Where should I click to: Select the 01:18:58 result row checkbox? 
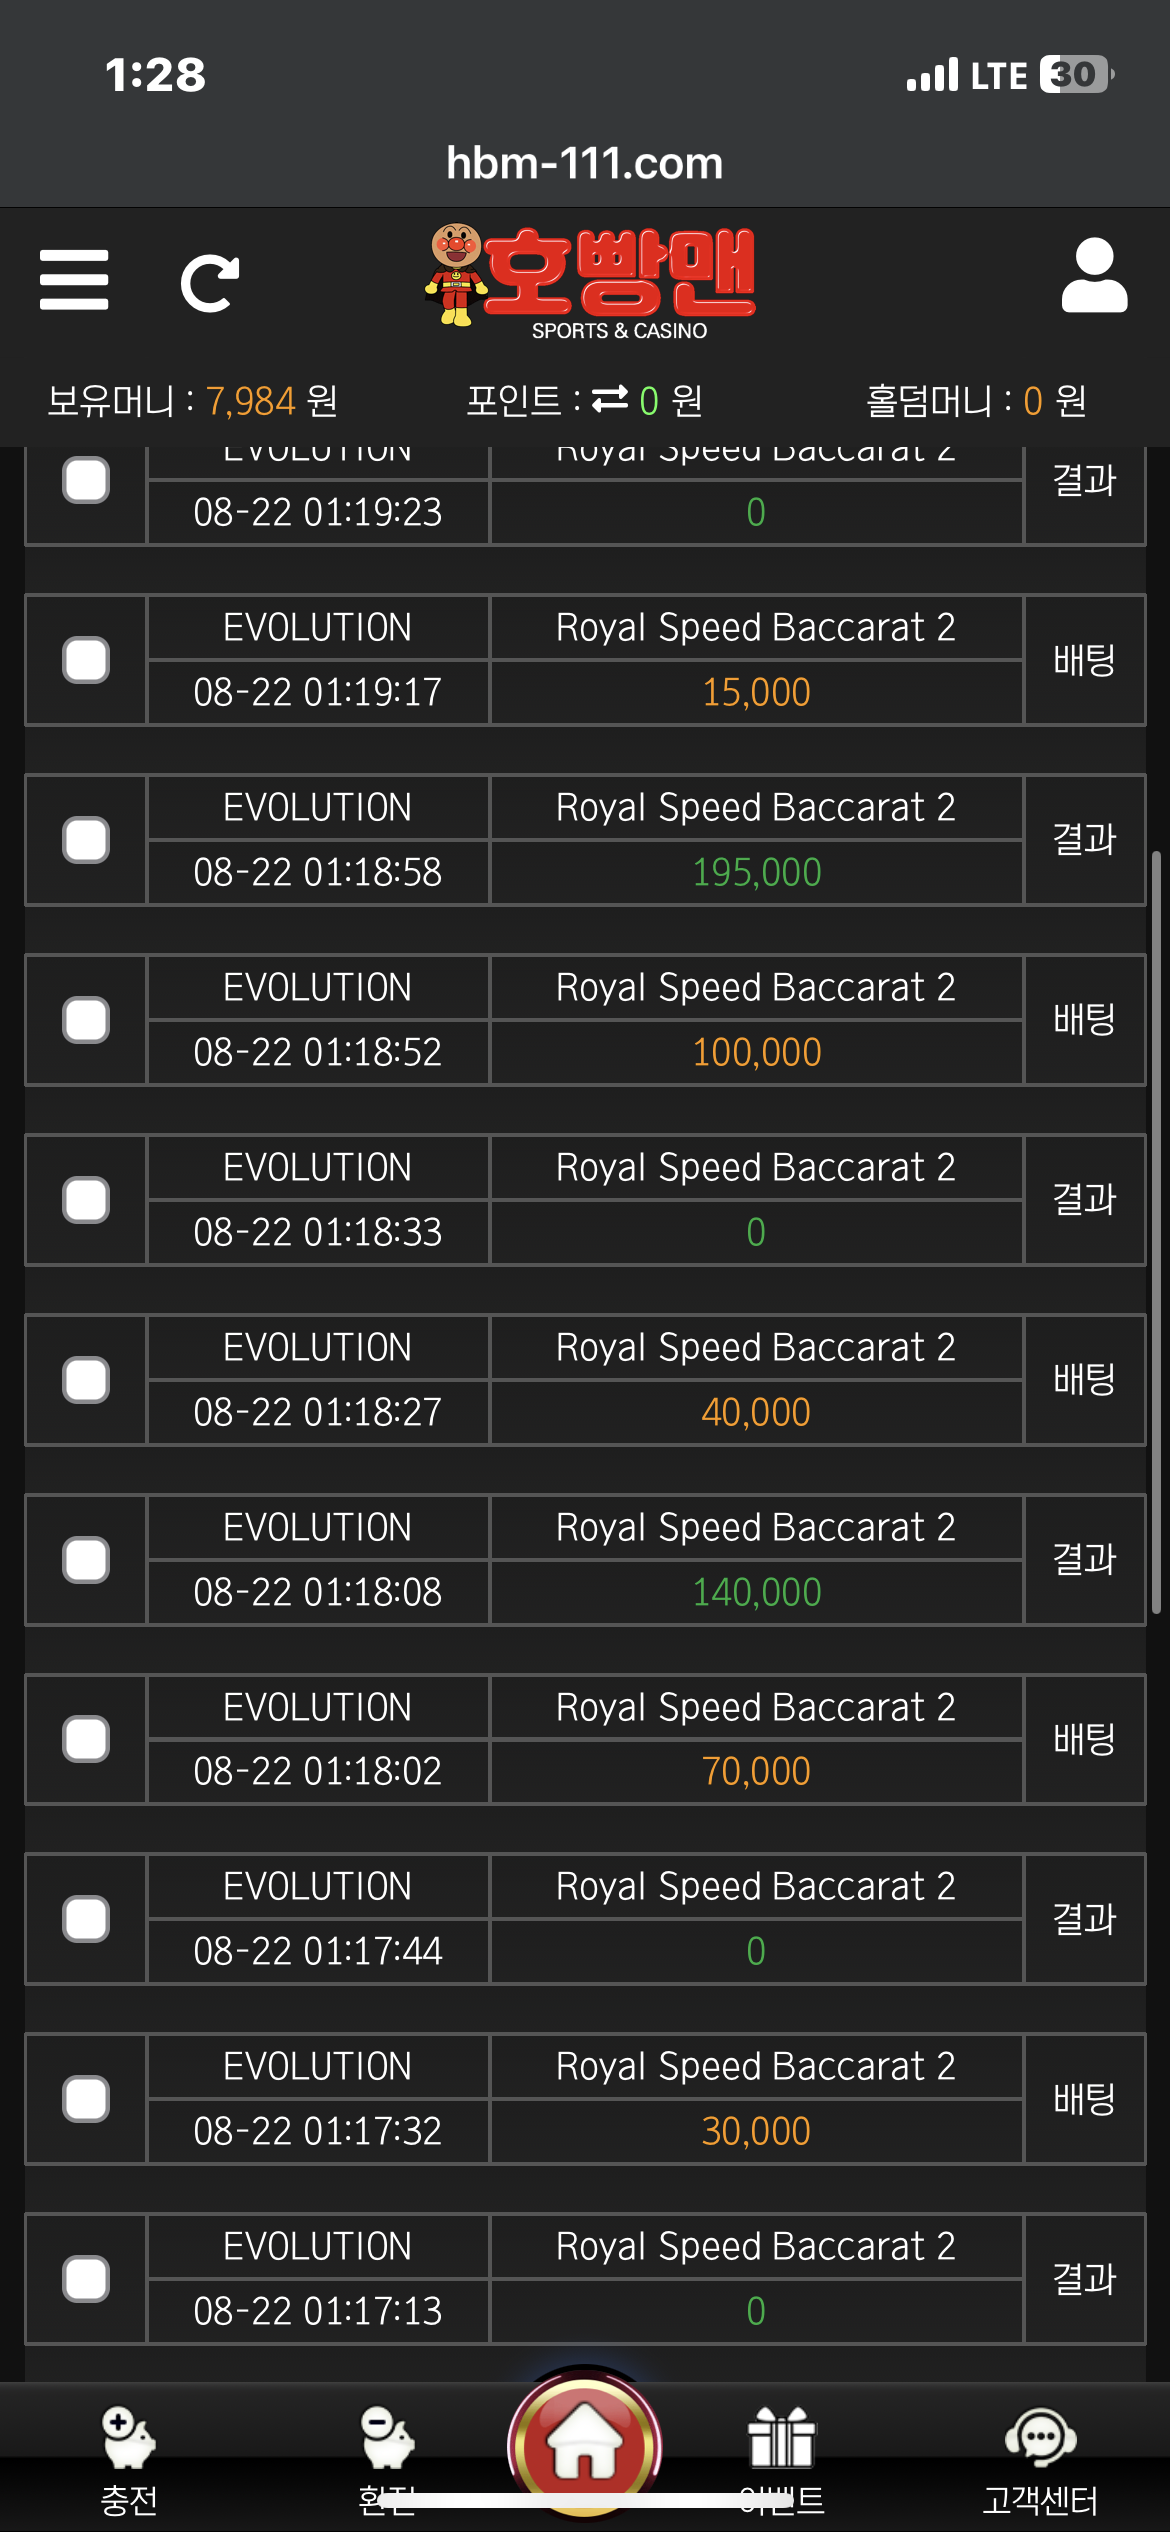tap(86, 840)
